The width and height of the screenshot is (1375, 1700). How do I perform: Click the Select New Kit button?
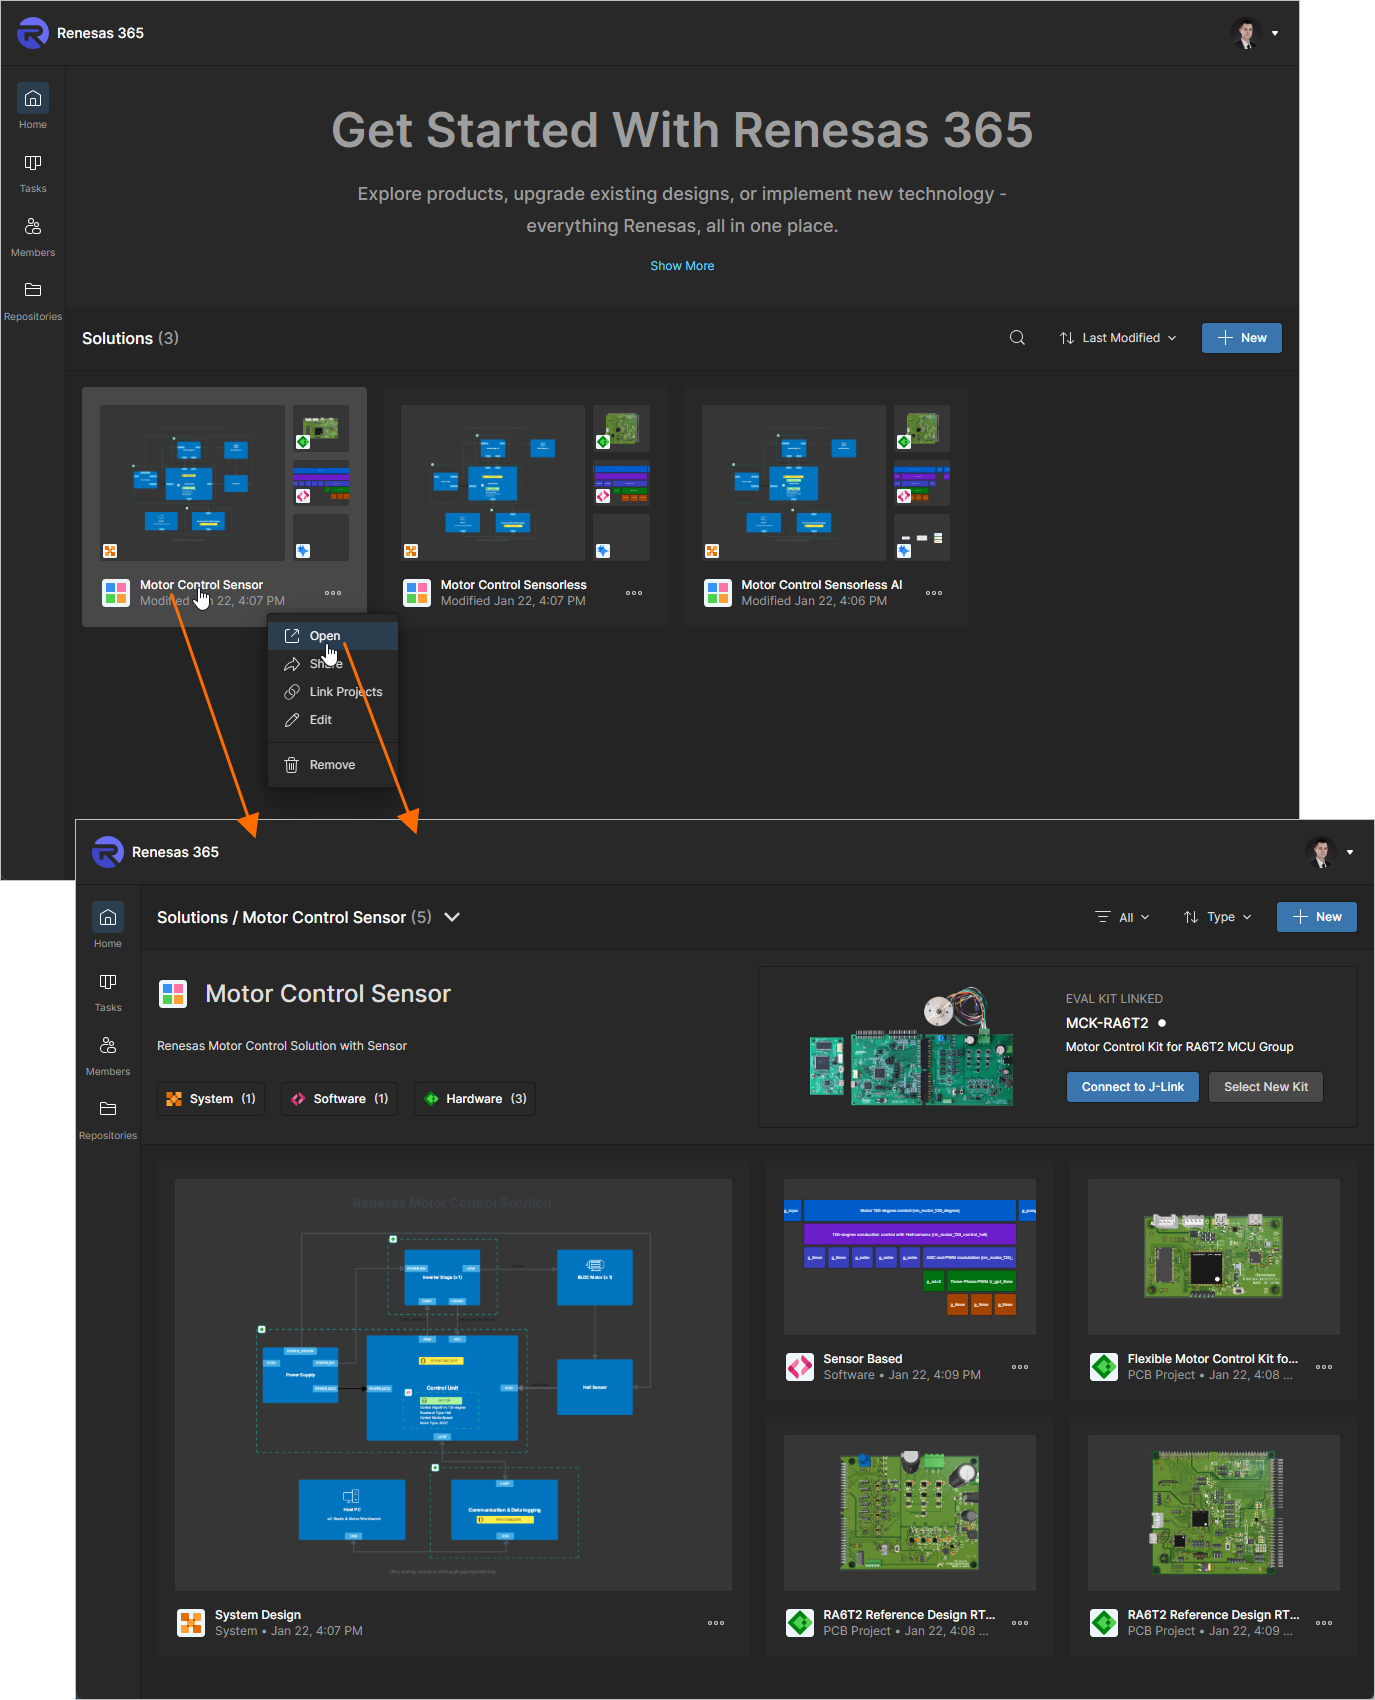pos(1266,1087)
